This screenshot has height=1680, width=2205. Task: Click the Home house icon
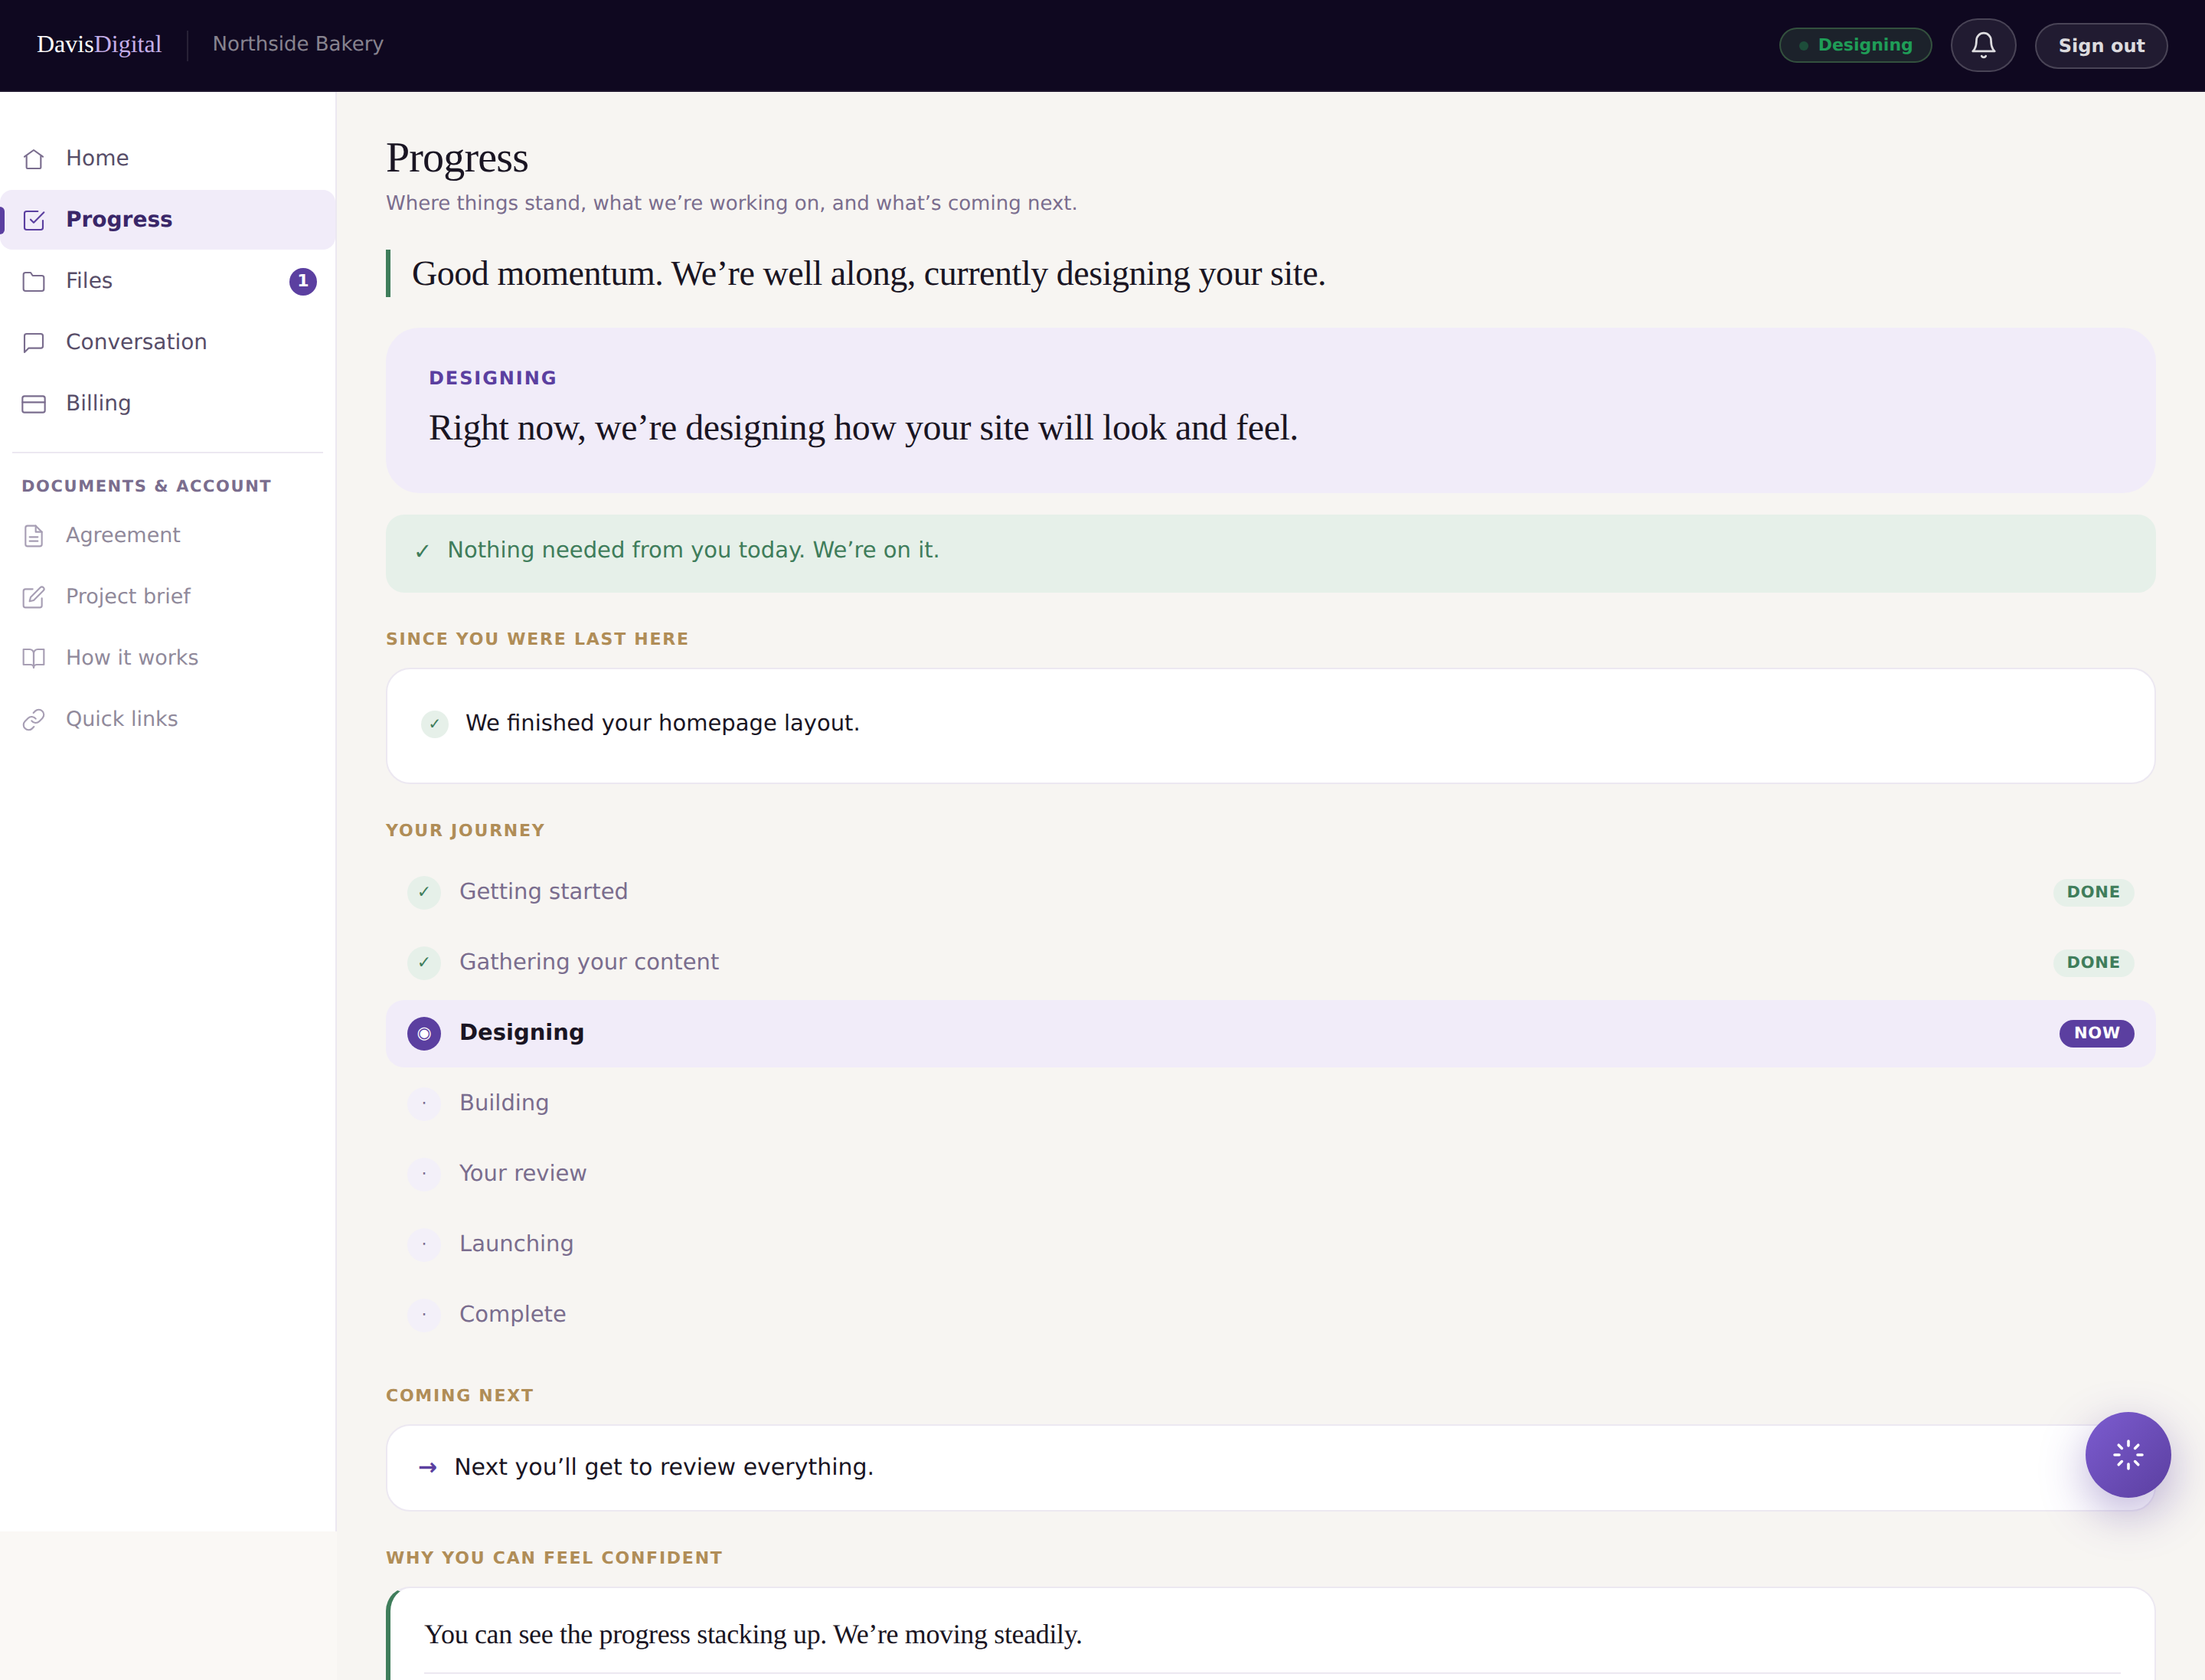34,159
